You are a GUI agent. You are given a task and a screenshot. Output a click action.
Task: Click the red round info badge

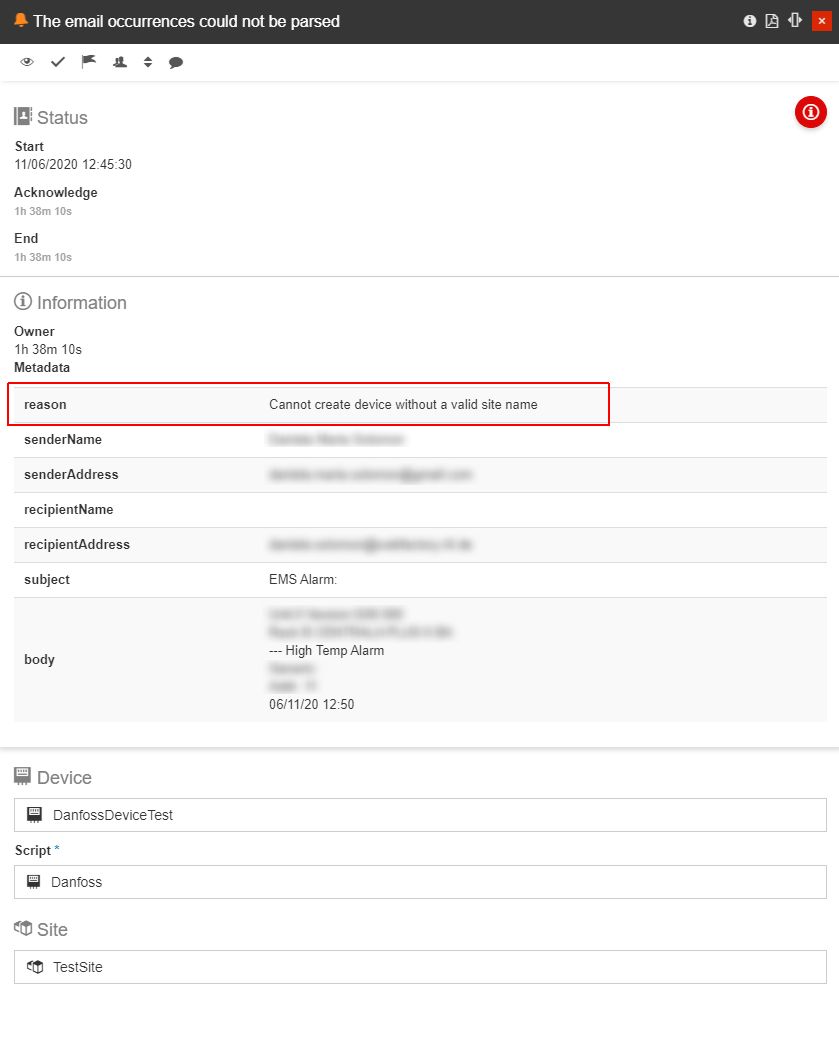(x=810, y=112)
